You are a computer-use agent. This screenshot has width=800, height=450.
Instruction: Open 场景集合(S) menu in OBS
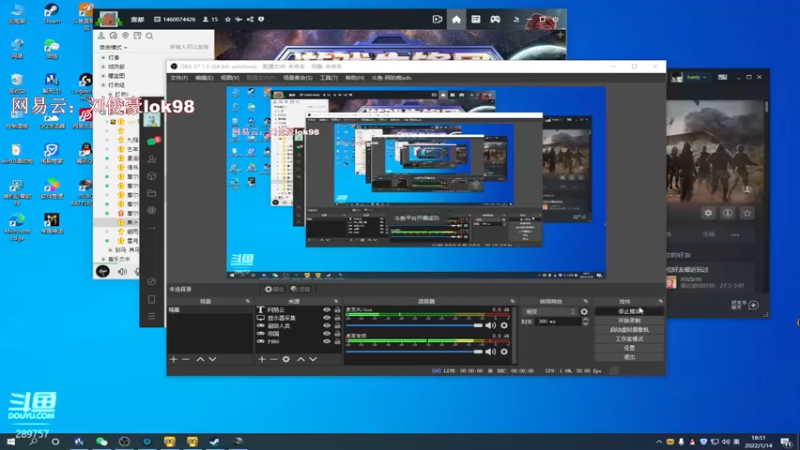[x=298, y=78]
